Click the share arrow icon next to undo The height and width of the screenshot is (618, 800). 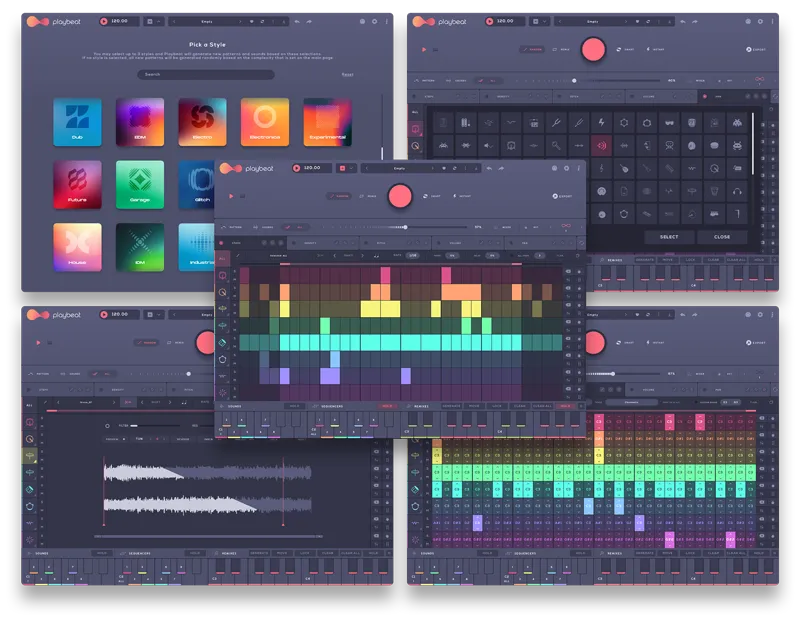pos(499,167)
